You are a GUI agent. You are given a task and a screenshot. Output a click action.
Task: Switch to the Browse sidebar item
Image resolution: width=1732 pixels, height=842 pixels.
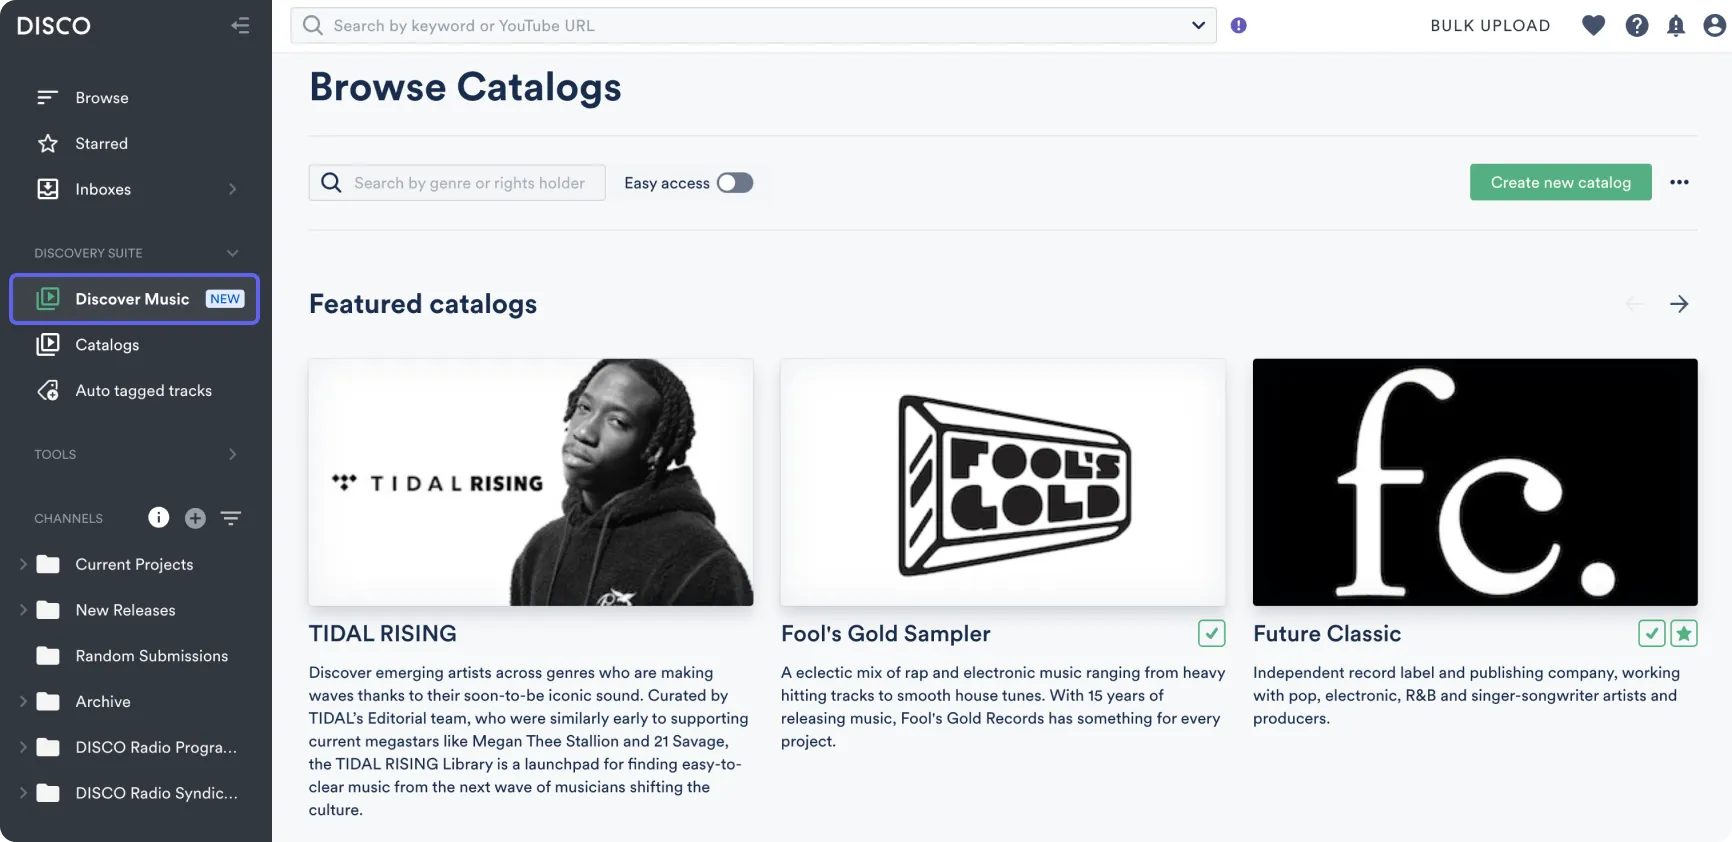pyautogui.click(x=102, y=97)
